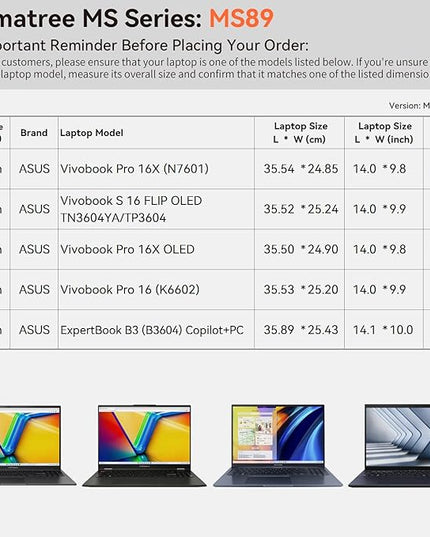
Task: Click the Laptop Size L * W (inch) header
Action: coord(384,133)
